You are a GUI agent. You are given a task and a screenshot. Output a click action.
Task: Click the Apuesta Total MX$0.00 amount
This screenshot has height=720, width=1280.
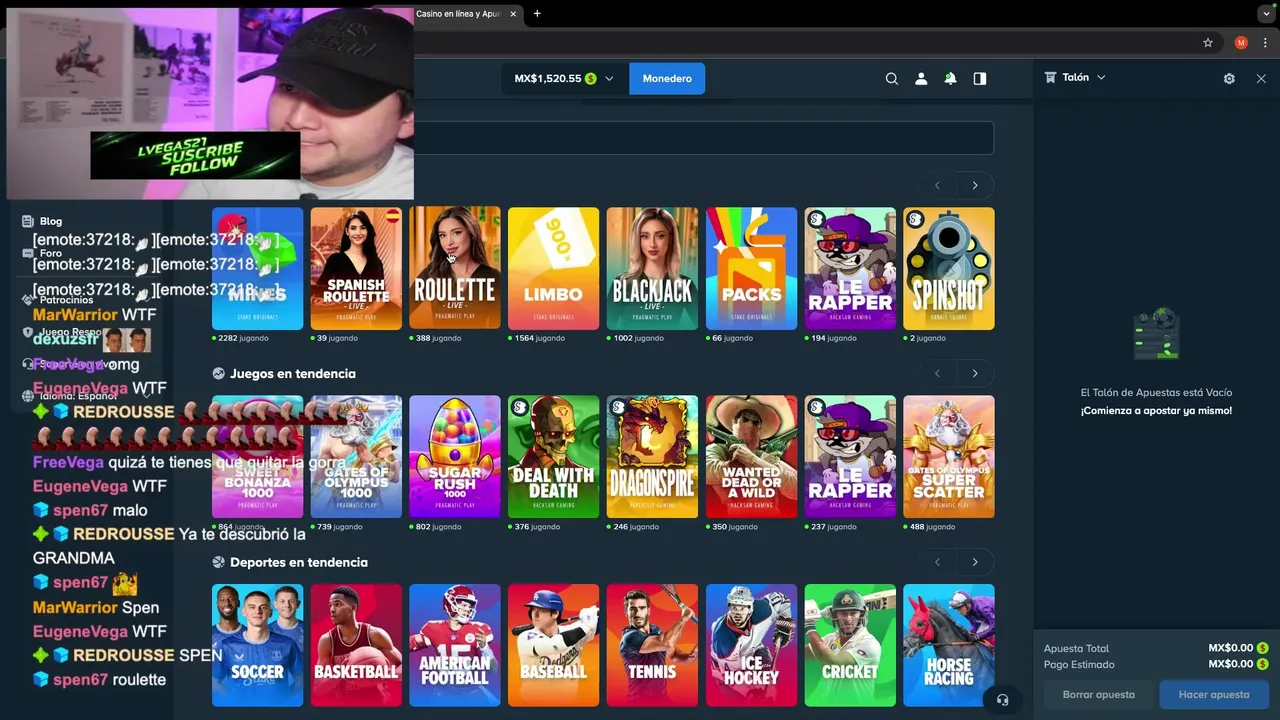(x=1239, y=648)
